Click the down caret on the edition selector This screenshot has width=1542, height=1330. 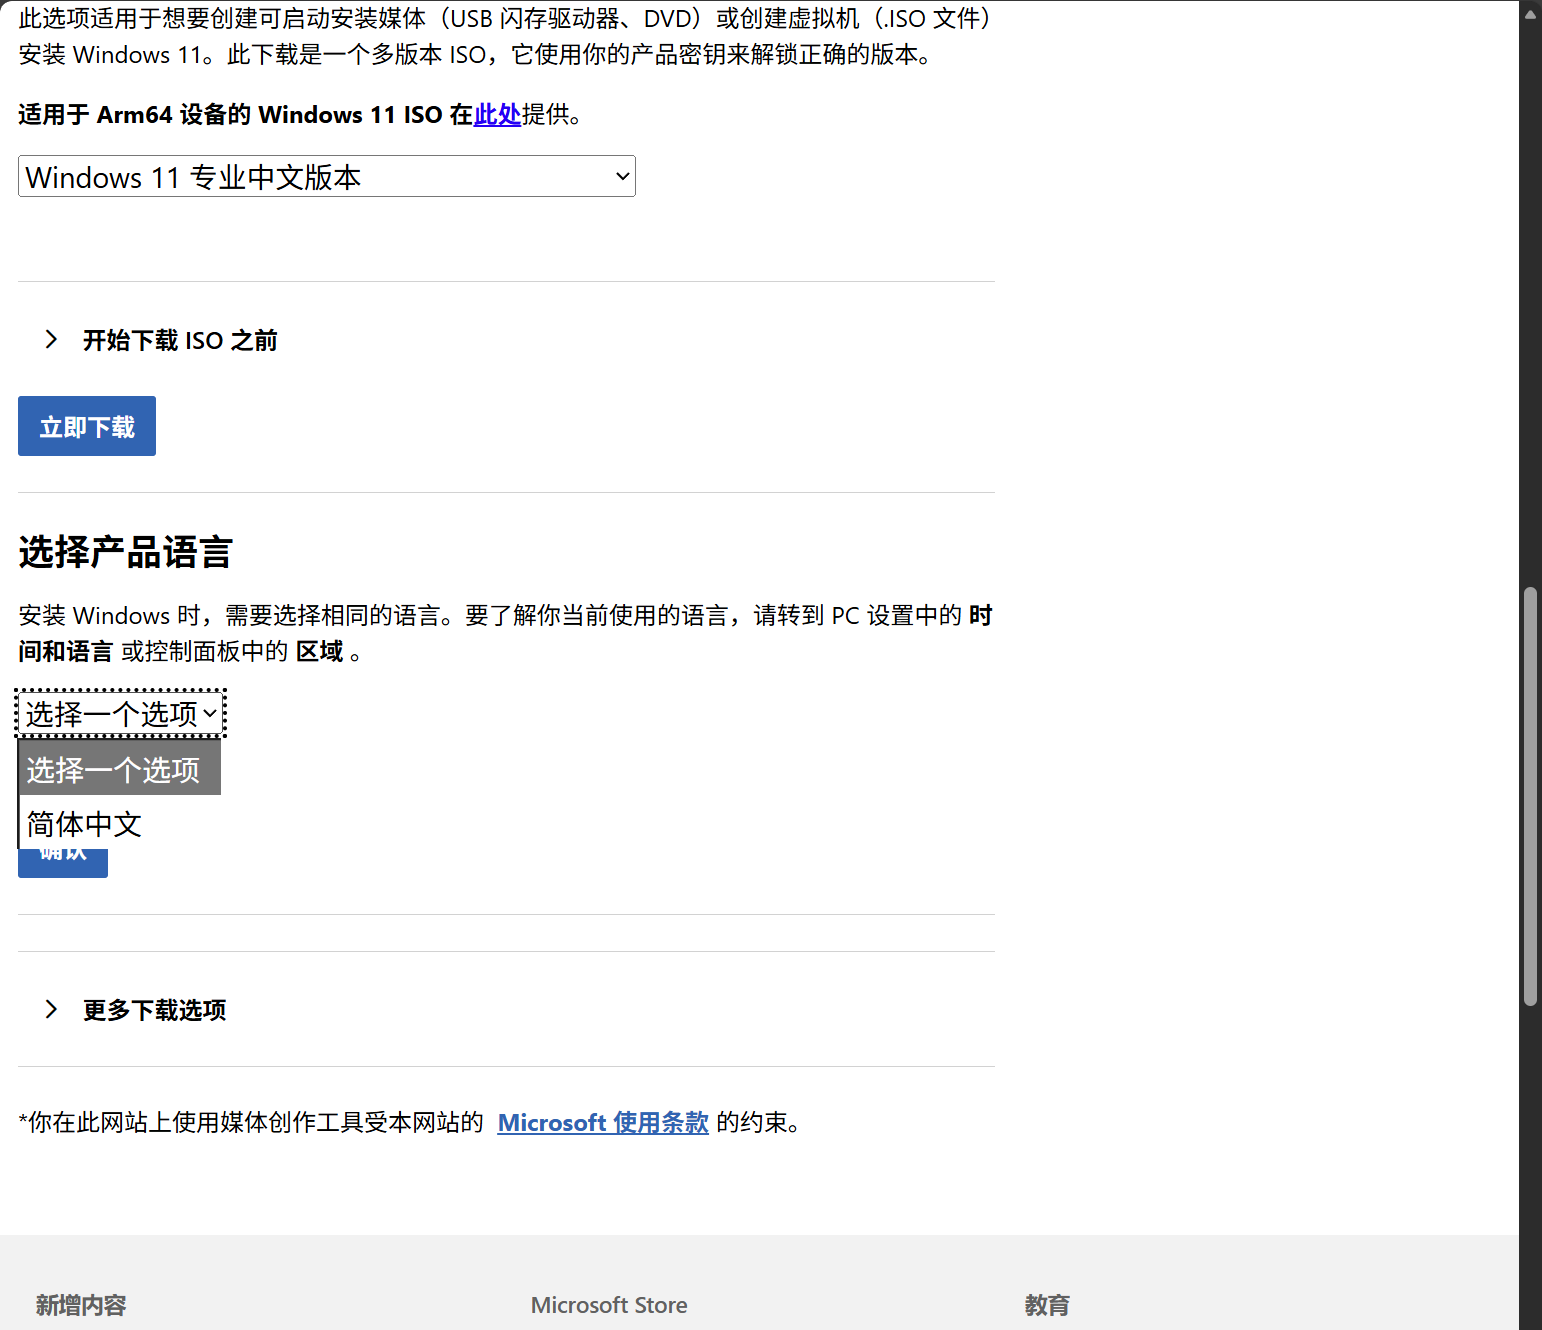coord(622,177)
